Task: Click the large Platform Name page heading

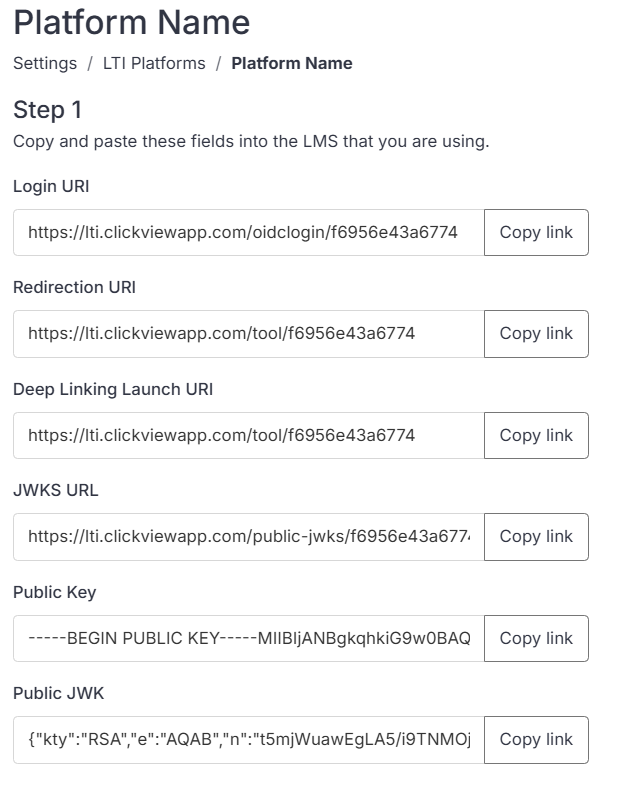Action: pyautogui.click(x=132, y=23)
